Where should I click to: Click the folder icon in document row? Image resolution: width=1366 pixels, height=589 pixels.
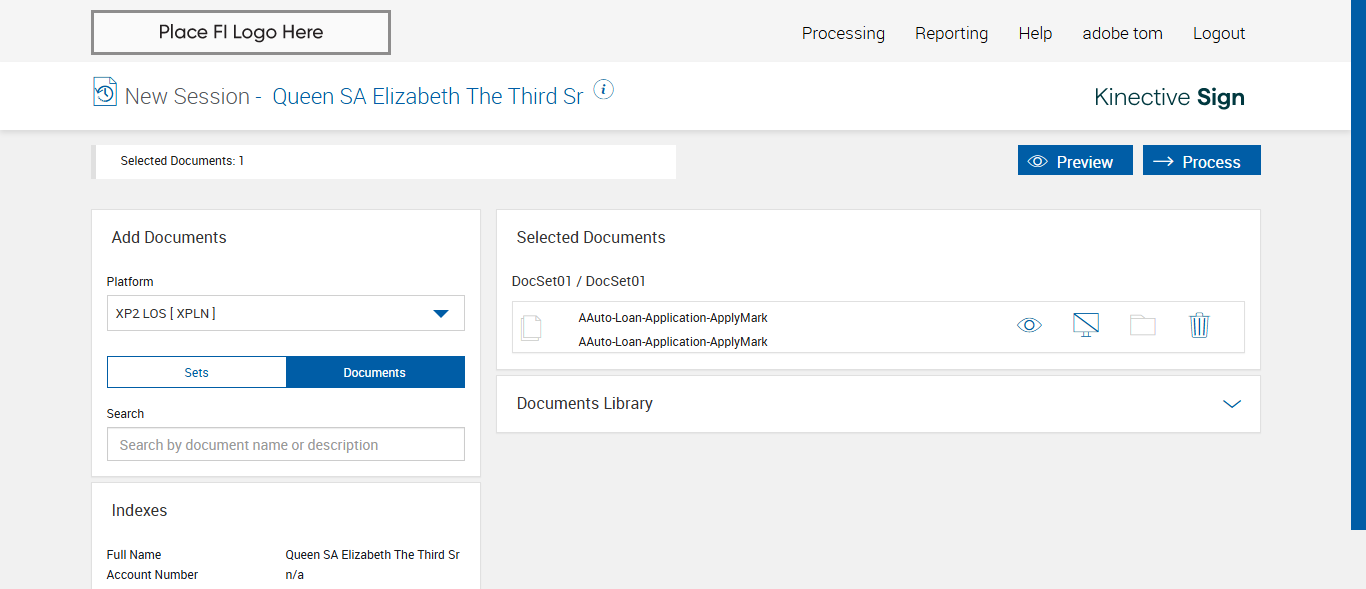coord(1142,325)
